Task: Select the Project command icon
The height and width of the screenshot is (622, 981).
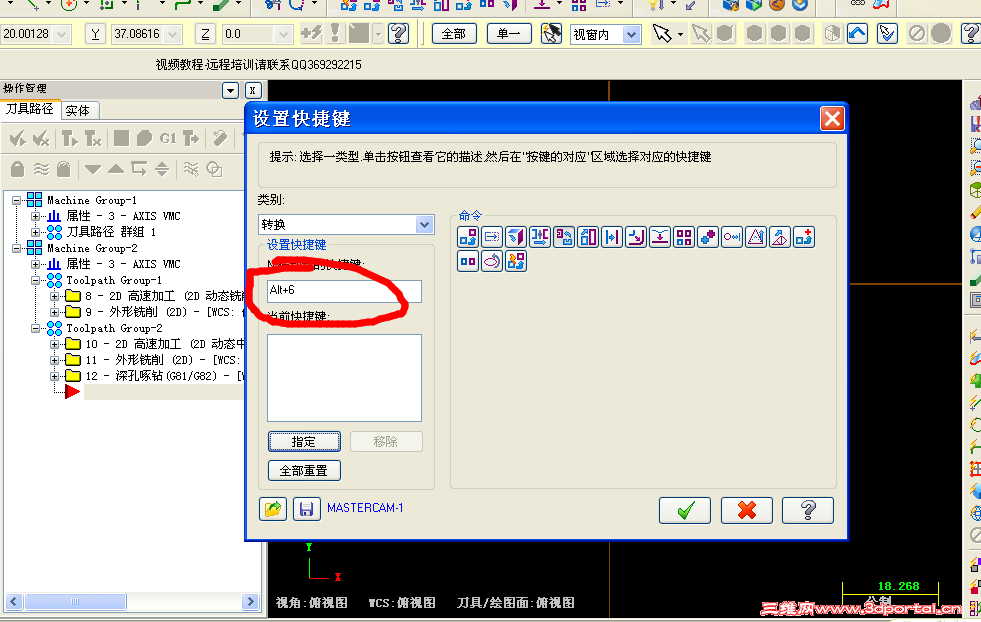Action: [x=660, y=237]
